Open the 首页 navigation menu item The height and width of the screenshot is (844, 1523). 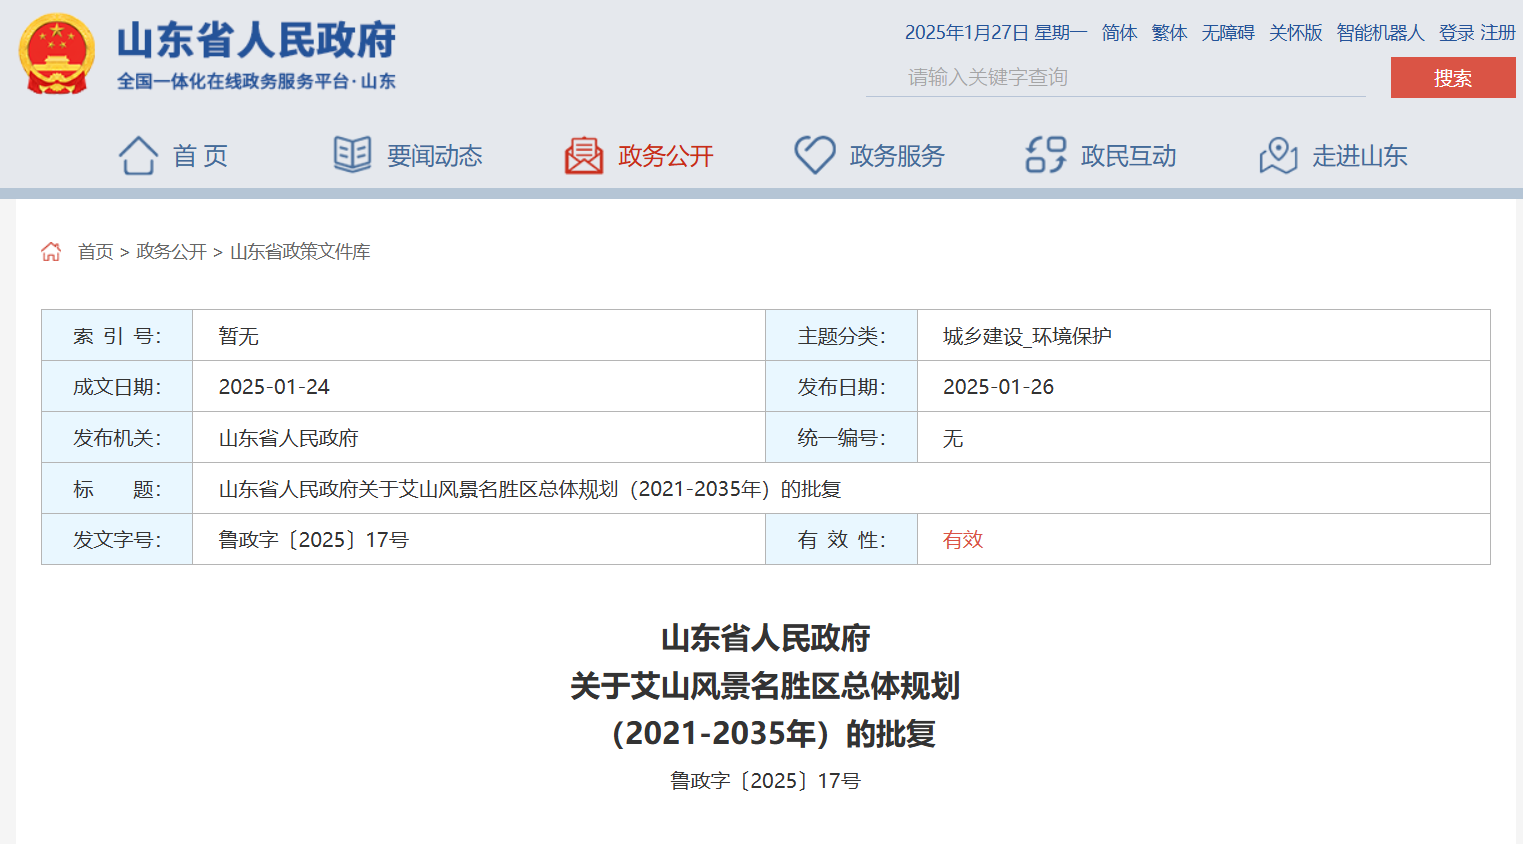point(200,156)
